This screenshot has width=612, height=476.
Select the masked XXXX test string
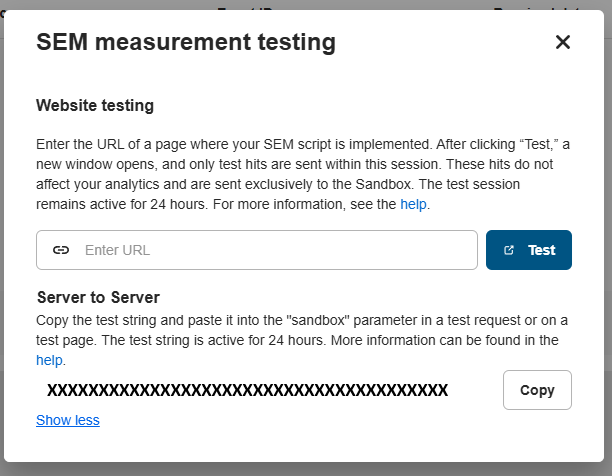pyautogui.click(x=247, y=390)
